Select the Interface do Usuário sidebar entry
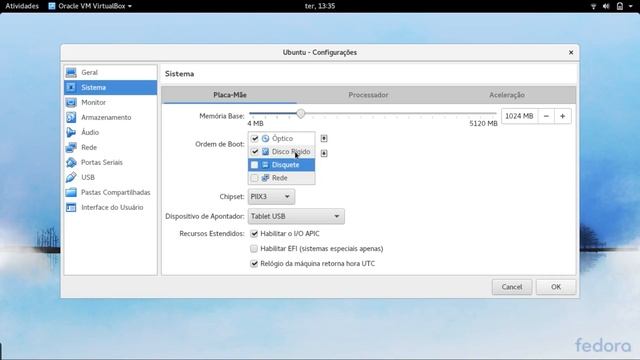 coord(110,207)
